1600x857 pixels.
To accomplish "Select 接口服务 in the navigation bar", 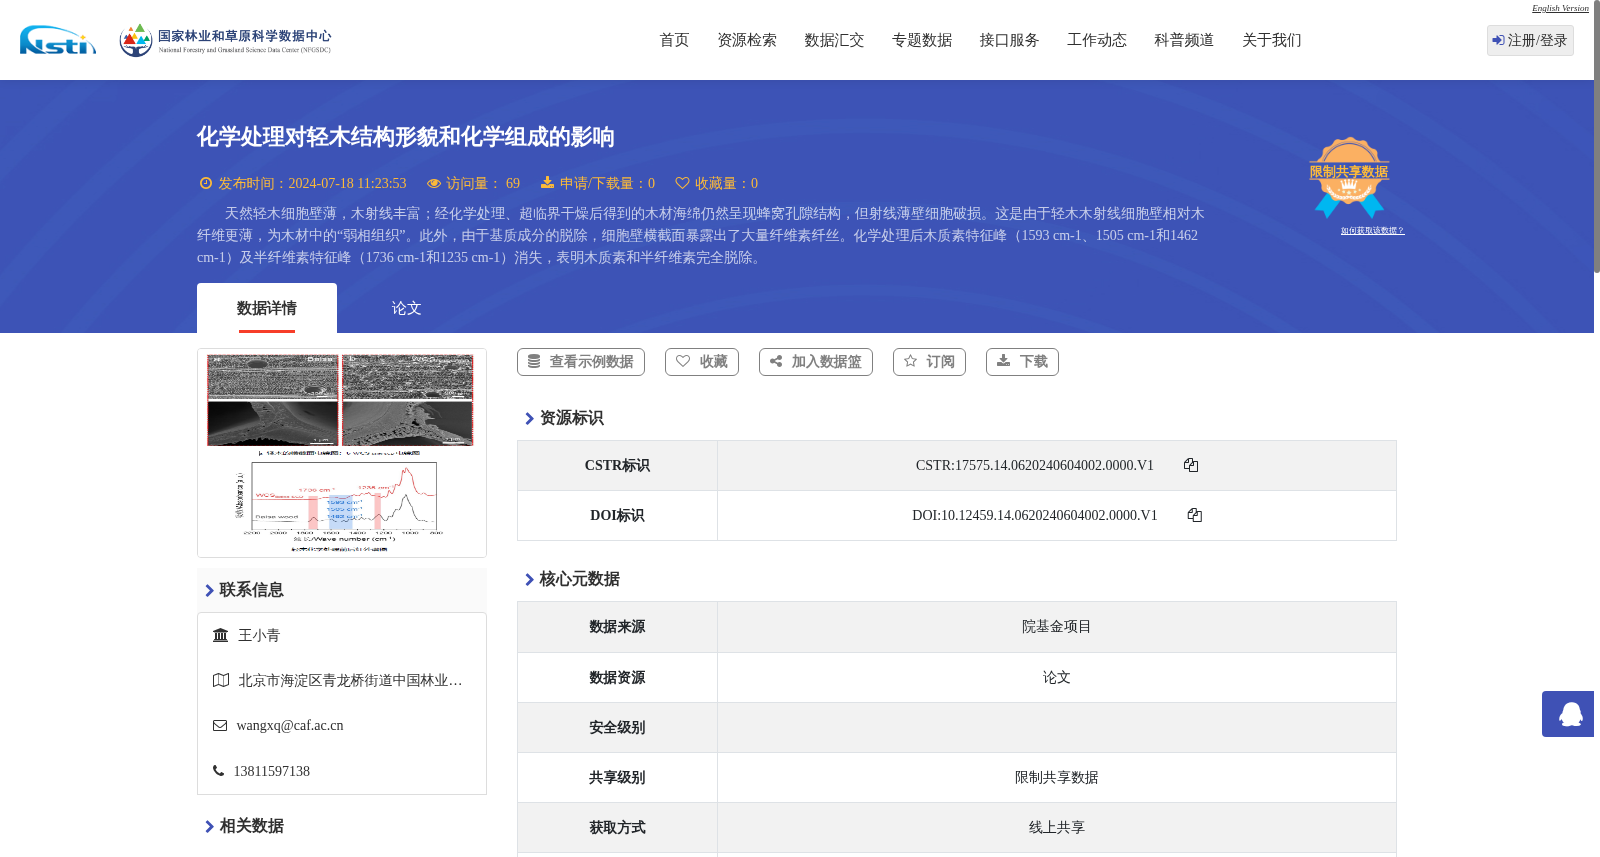I will pos(1009,40).
